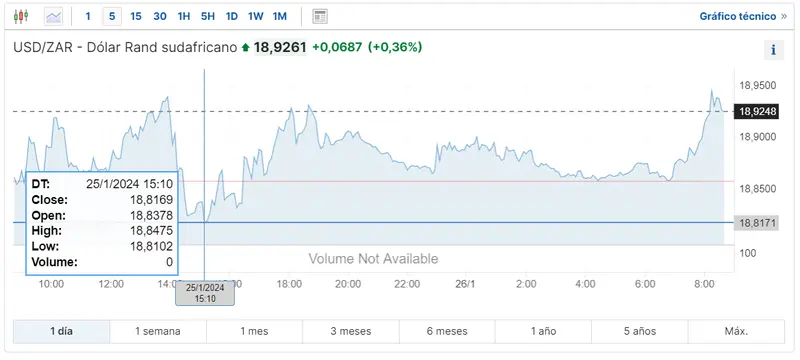Select the 5H interval
800x360 pixels.
pos(208,16)
